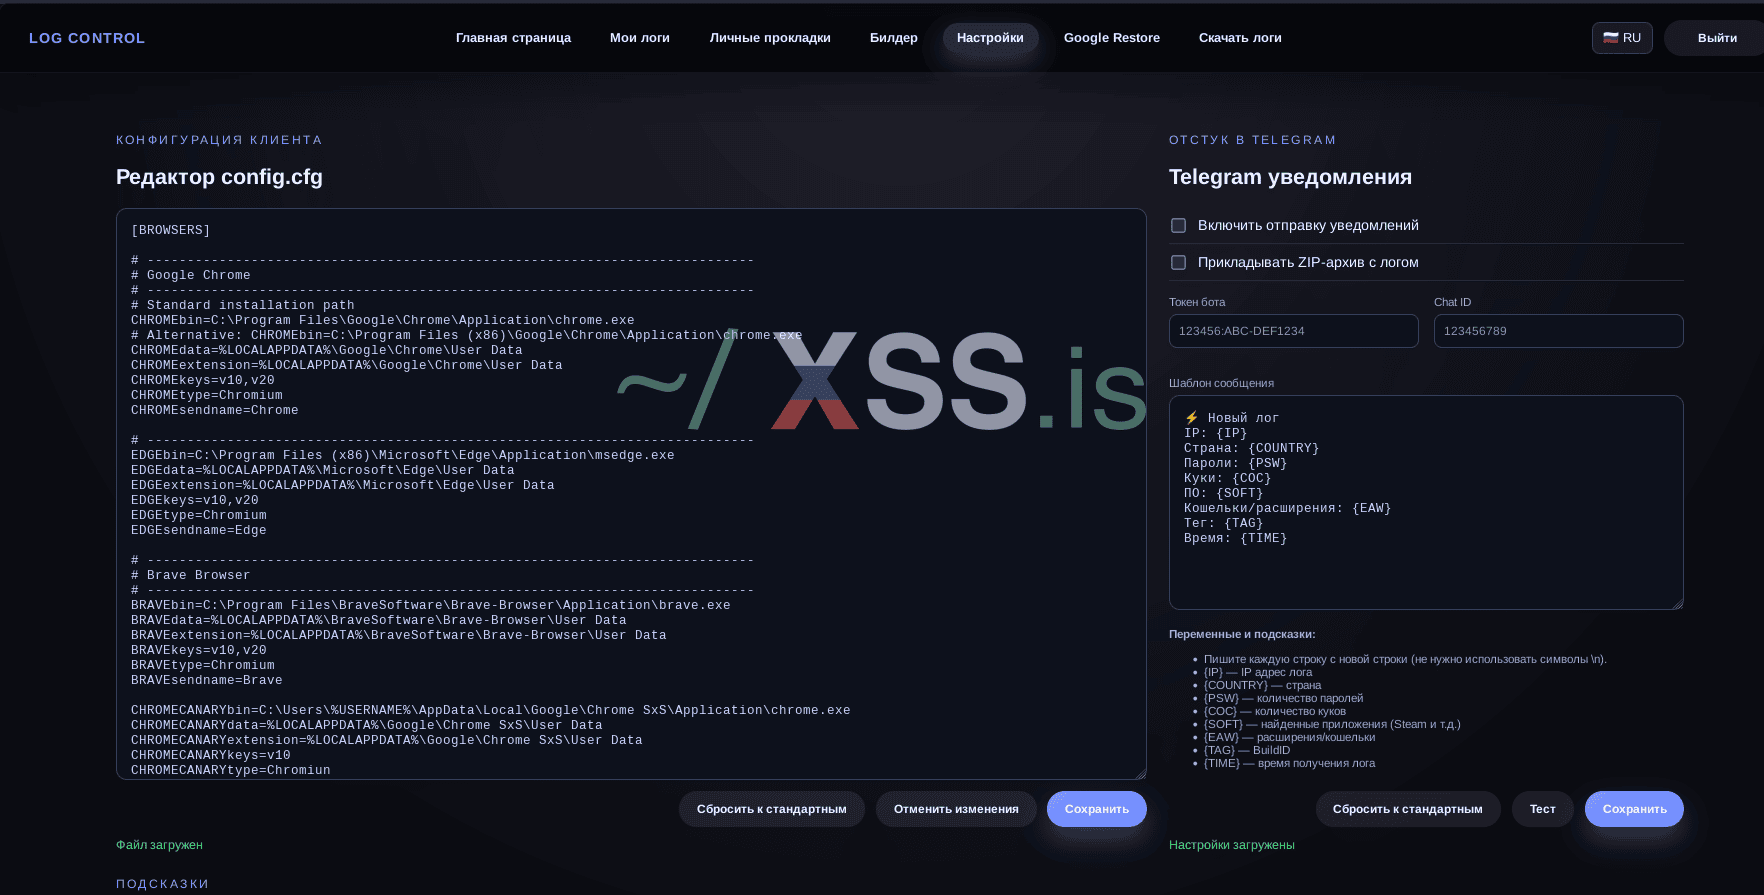Click the CHROMEsendname=Chrome line
This screenshot has width=1764, height=895.
coord(215,410)
